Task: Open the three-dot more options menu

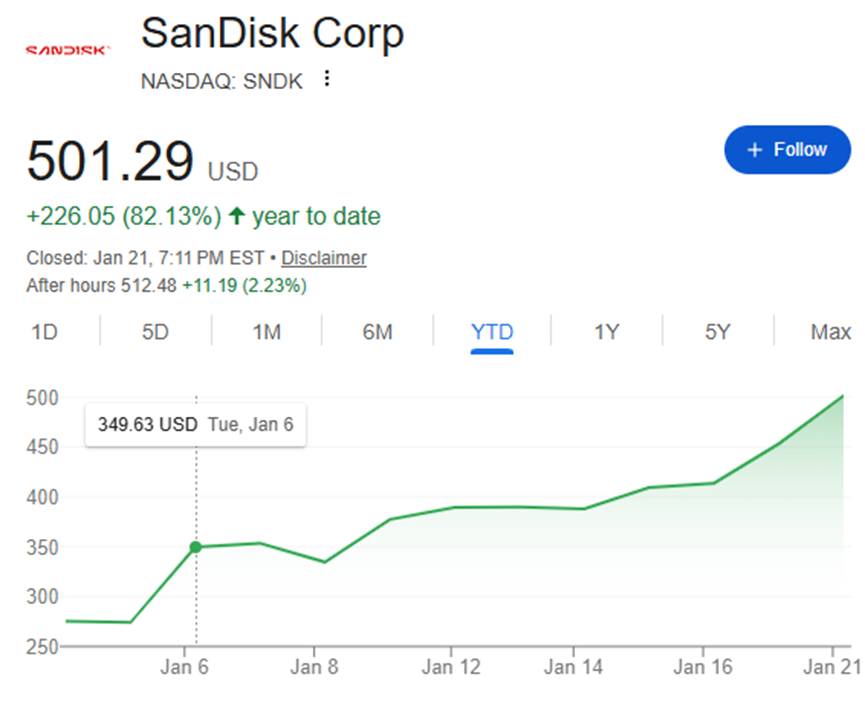Action: (x=325, y=79)
